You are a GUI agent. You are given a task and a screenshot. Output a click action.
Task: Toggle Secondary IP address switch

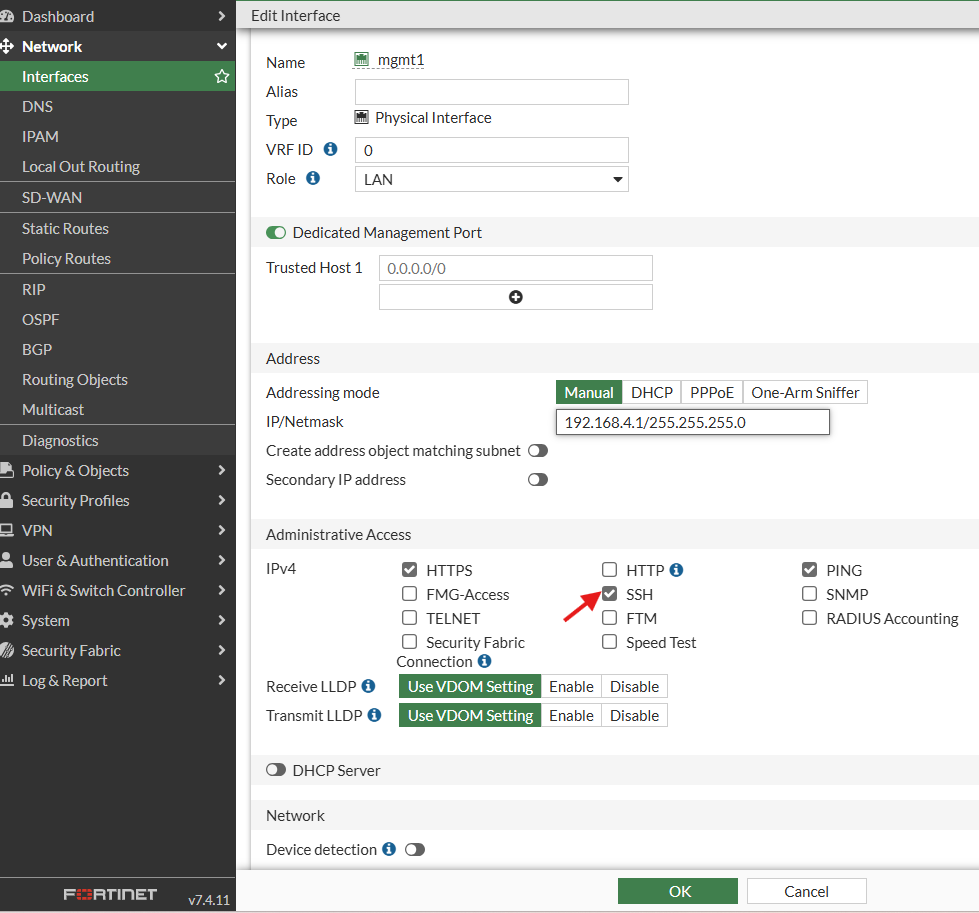tap(538, 480)
